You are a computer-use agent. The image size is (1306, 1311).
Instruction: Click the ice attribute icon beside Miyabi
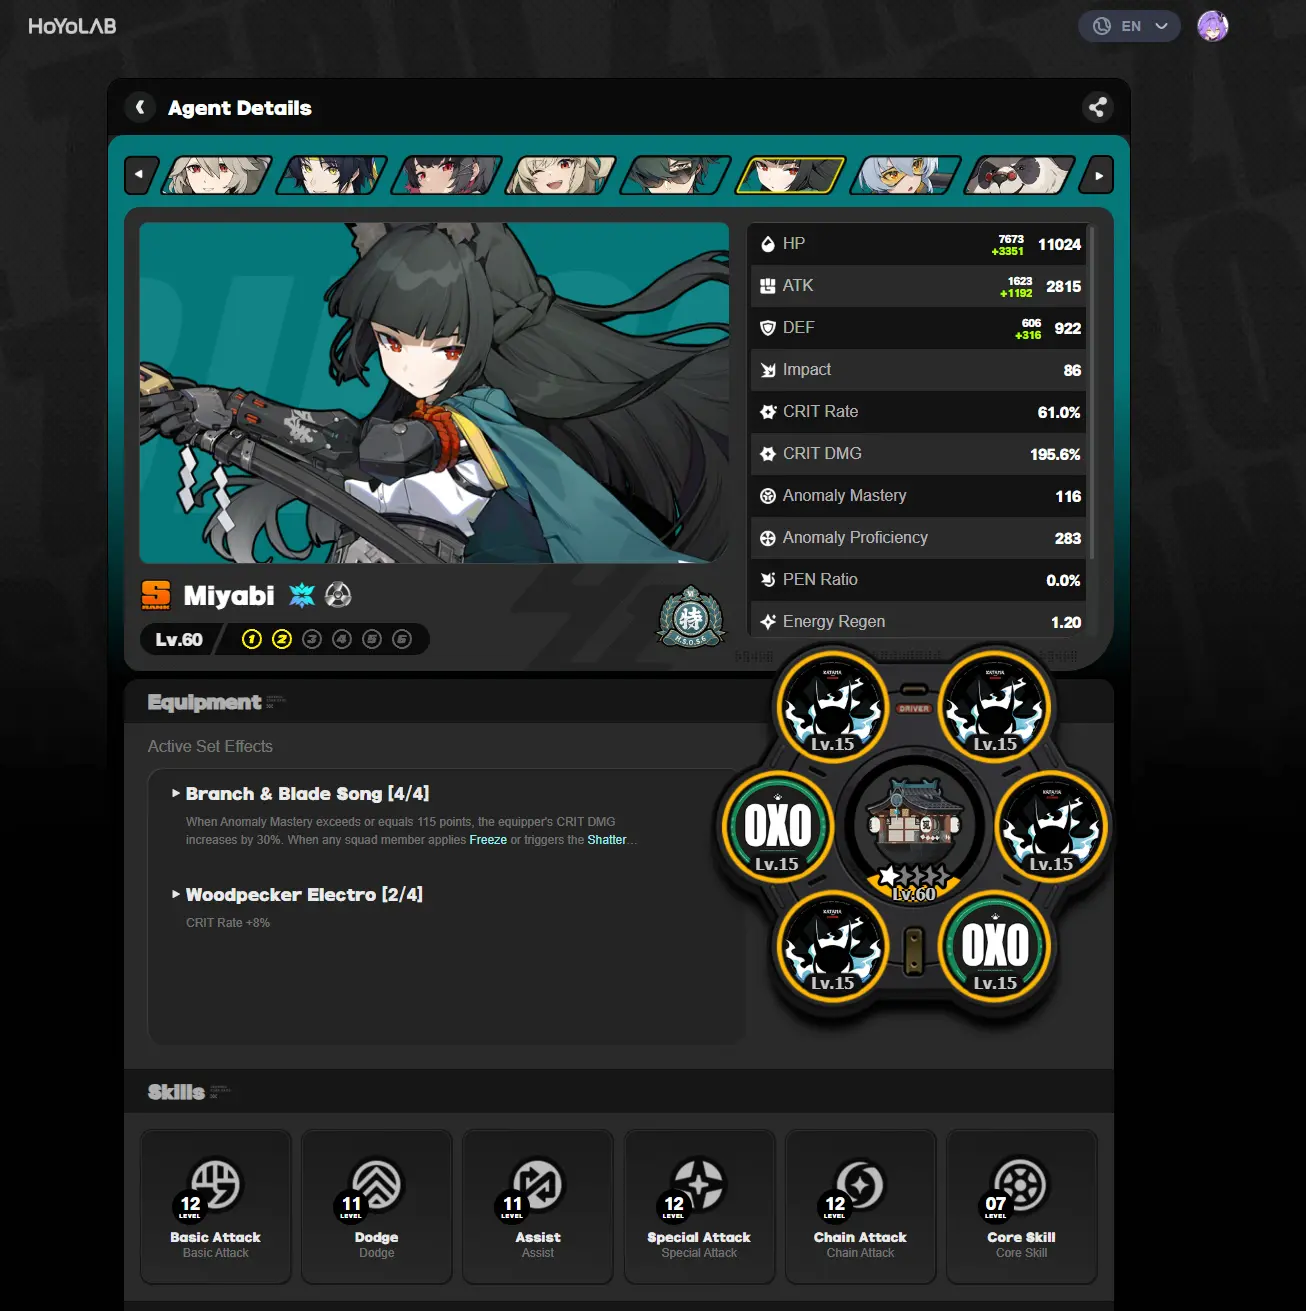[302, 595]
